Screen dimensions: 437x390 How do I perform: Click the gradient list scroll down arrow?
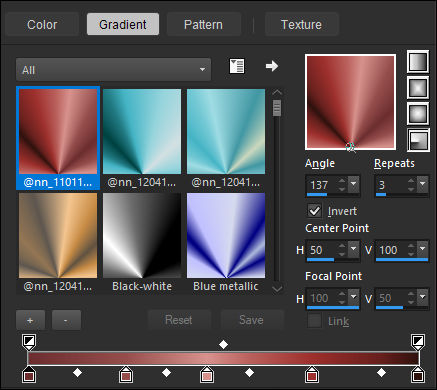[x=277, y=288]
